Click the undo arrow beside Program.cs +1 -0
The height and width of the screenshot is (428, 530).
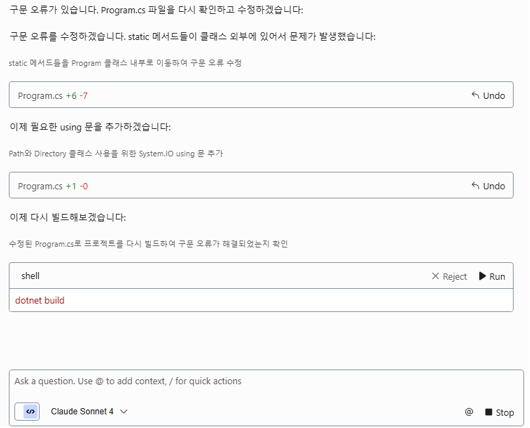coord(475,186)
